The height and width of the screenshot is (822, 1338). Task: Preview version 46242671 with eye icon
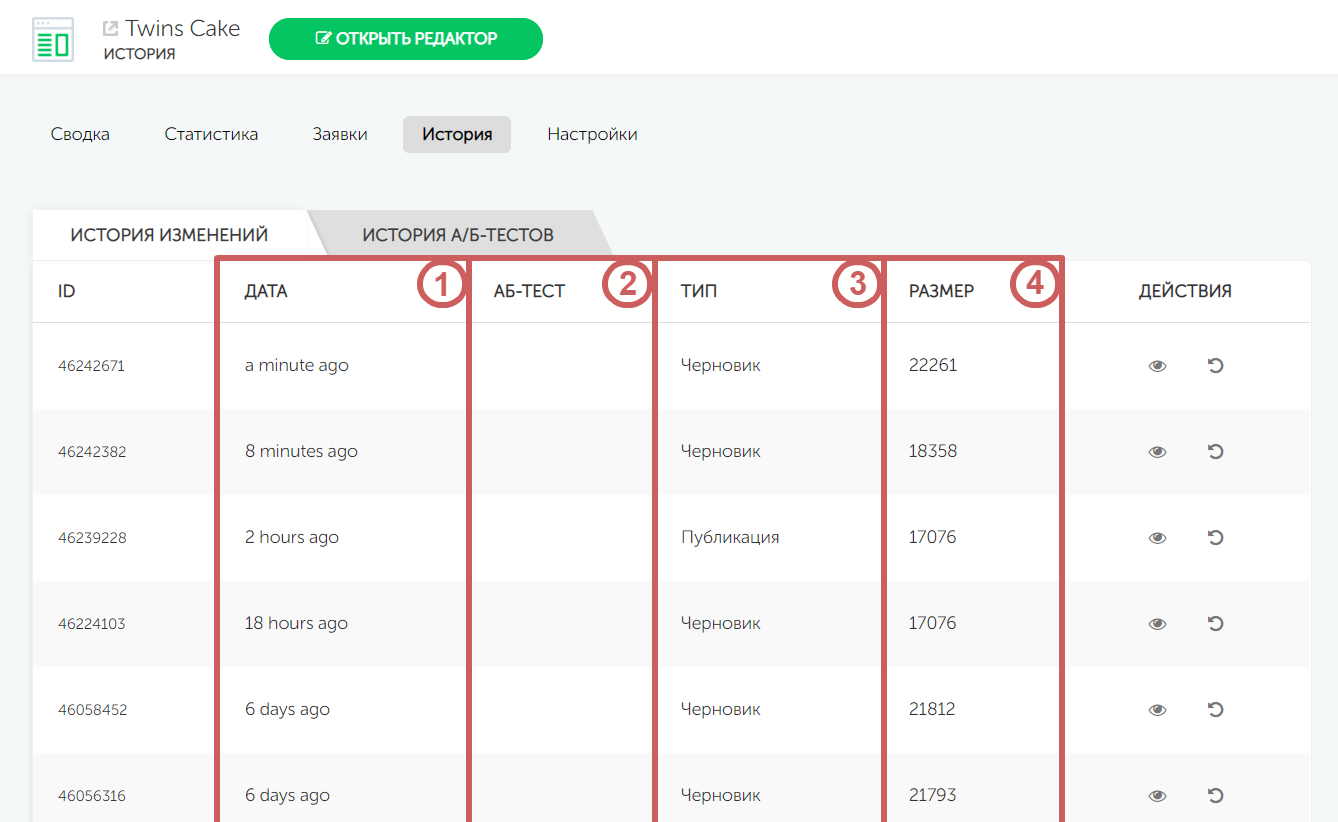[x=1157, y=366]
